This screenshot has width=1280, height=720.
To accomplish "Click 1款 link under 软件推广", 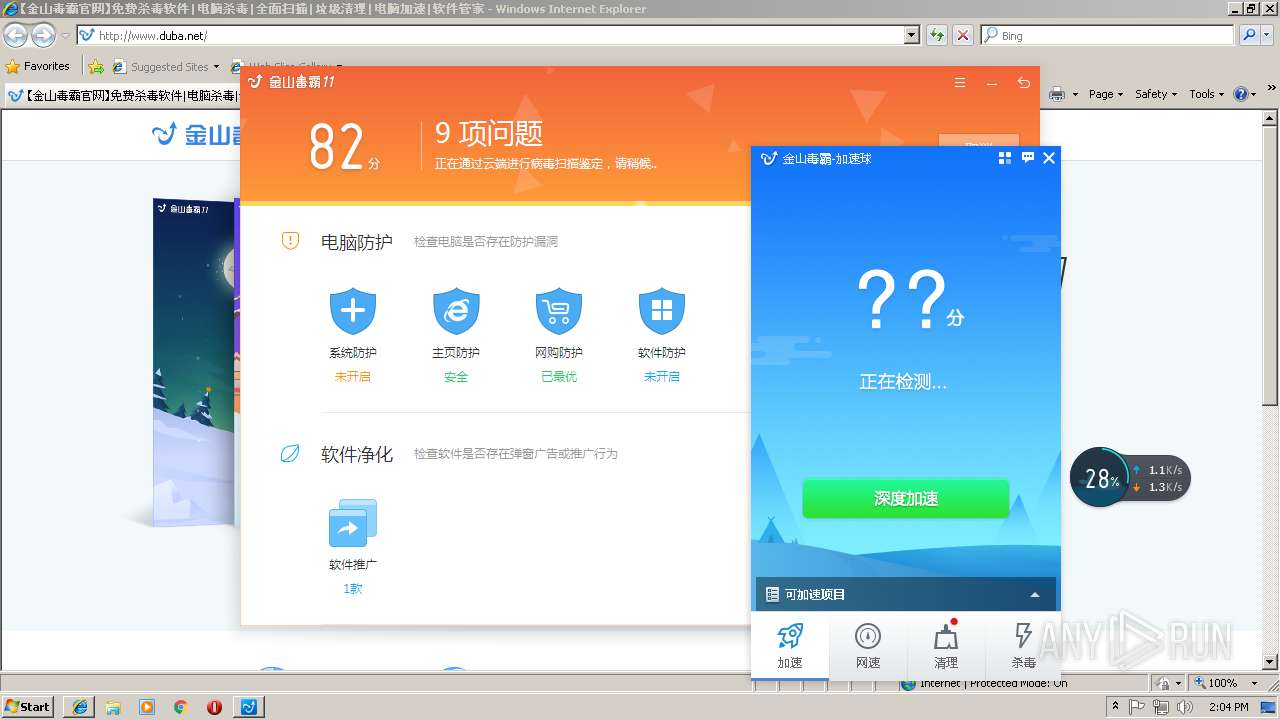I will coord(352,589).
